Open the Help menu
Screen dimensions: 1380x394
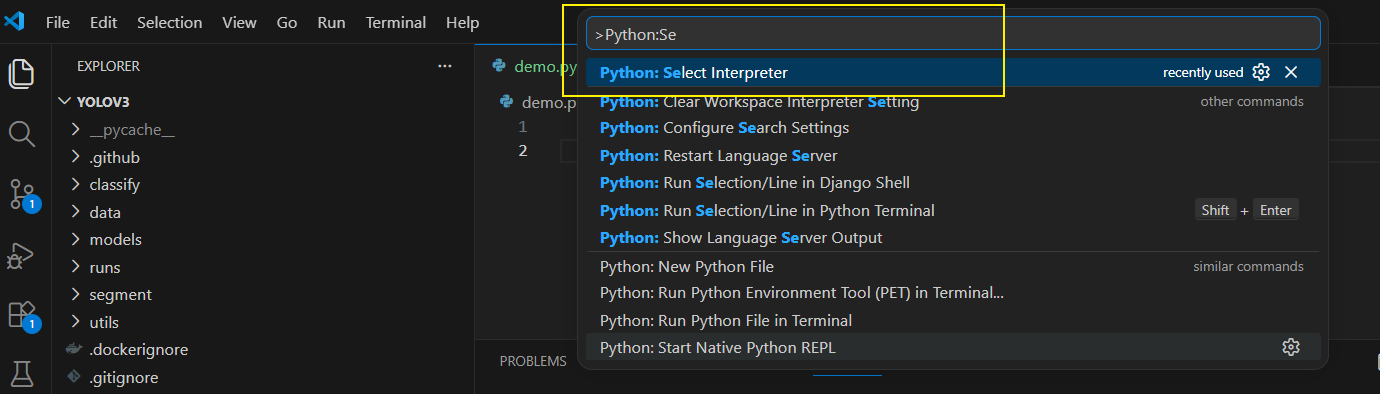pyautogui.click(x=462, y=22)
